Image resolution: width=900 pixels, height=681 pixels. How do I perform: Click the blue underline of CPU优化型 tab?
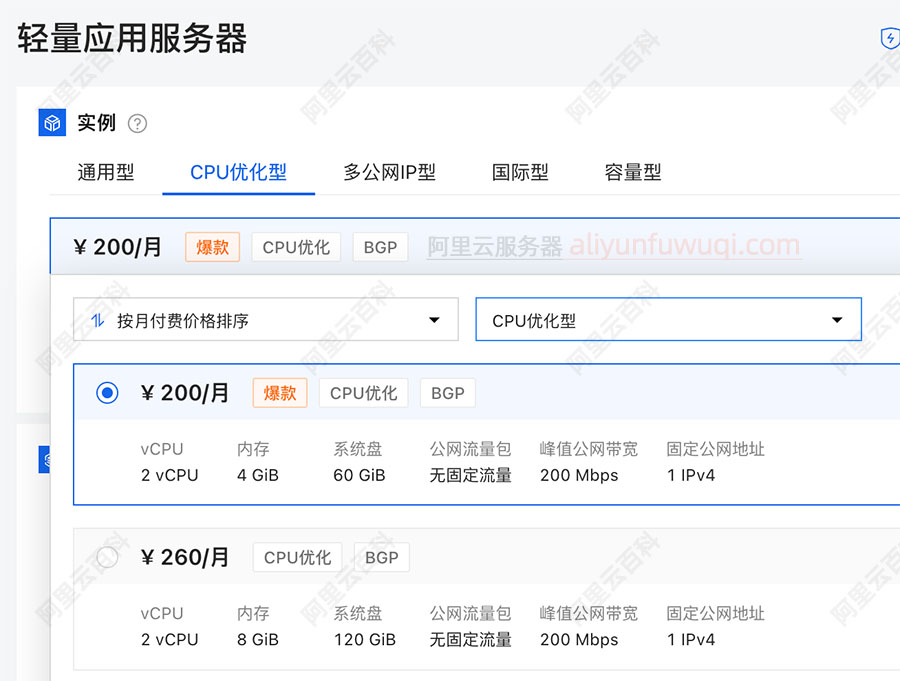coord(238,195)
